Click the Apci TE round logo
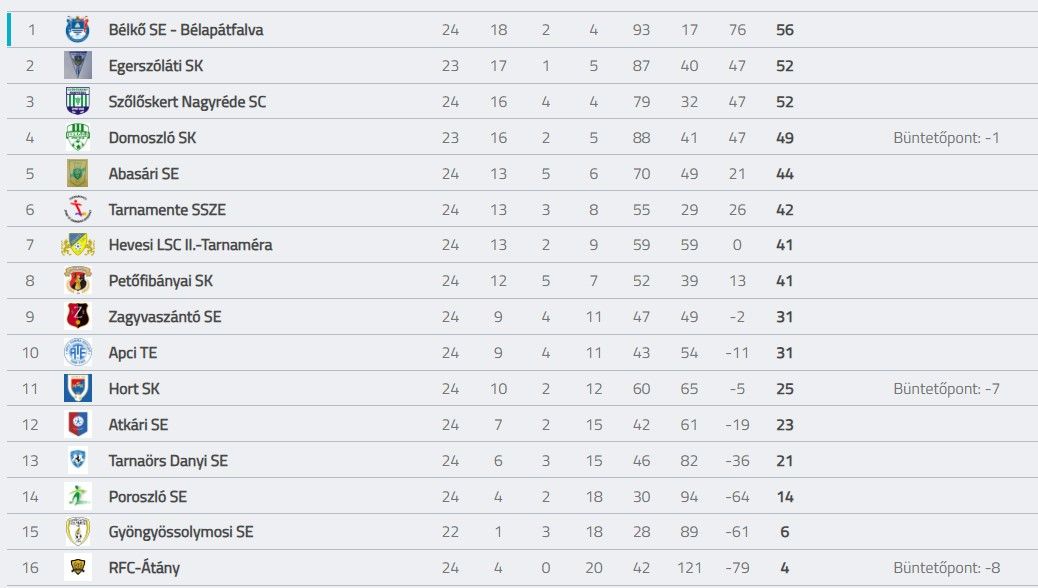1038x588 pixels. (x=77, y=352)
